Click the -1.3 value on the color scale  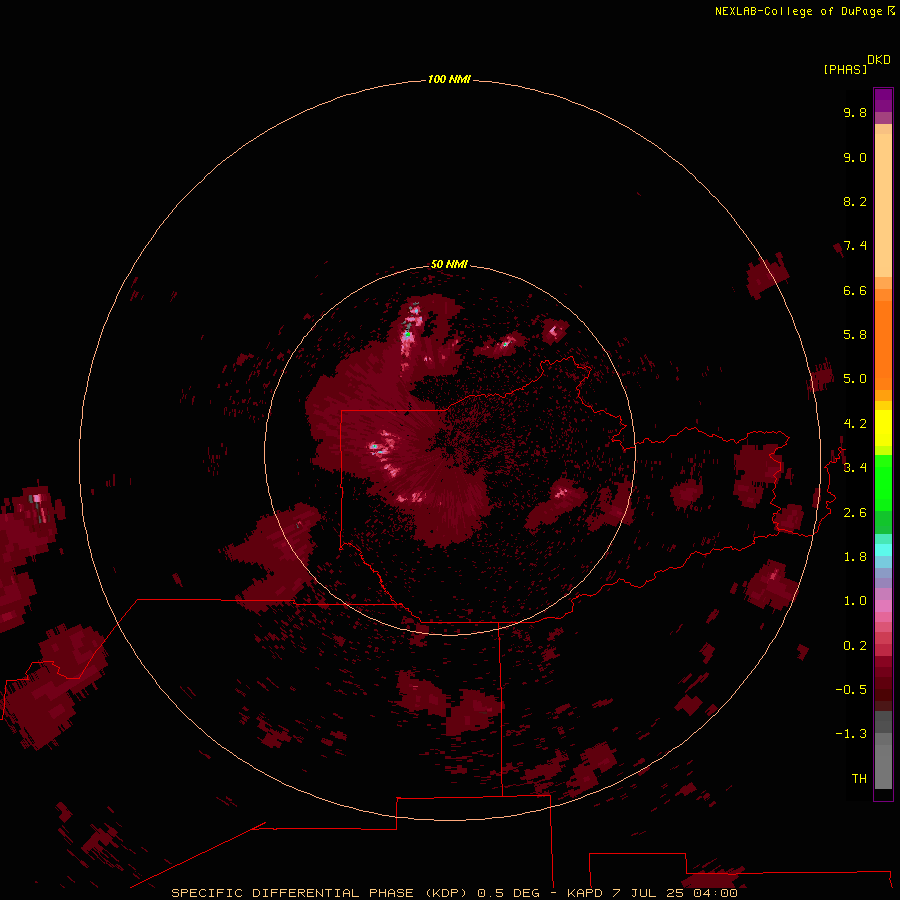pyautogui.click(x=851, y=734)
